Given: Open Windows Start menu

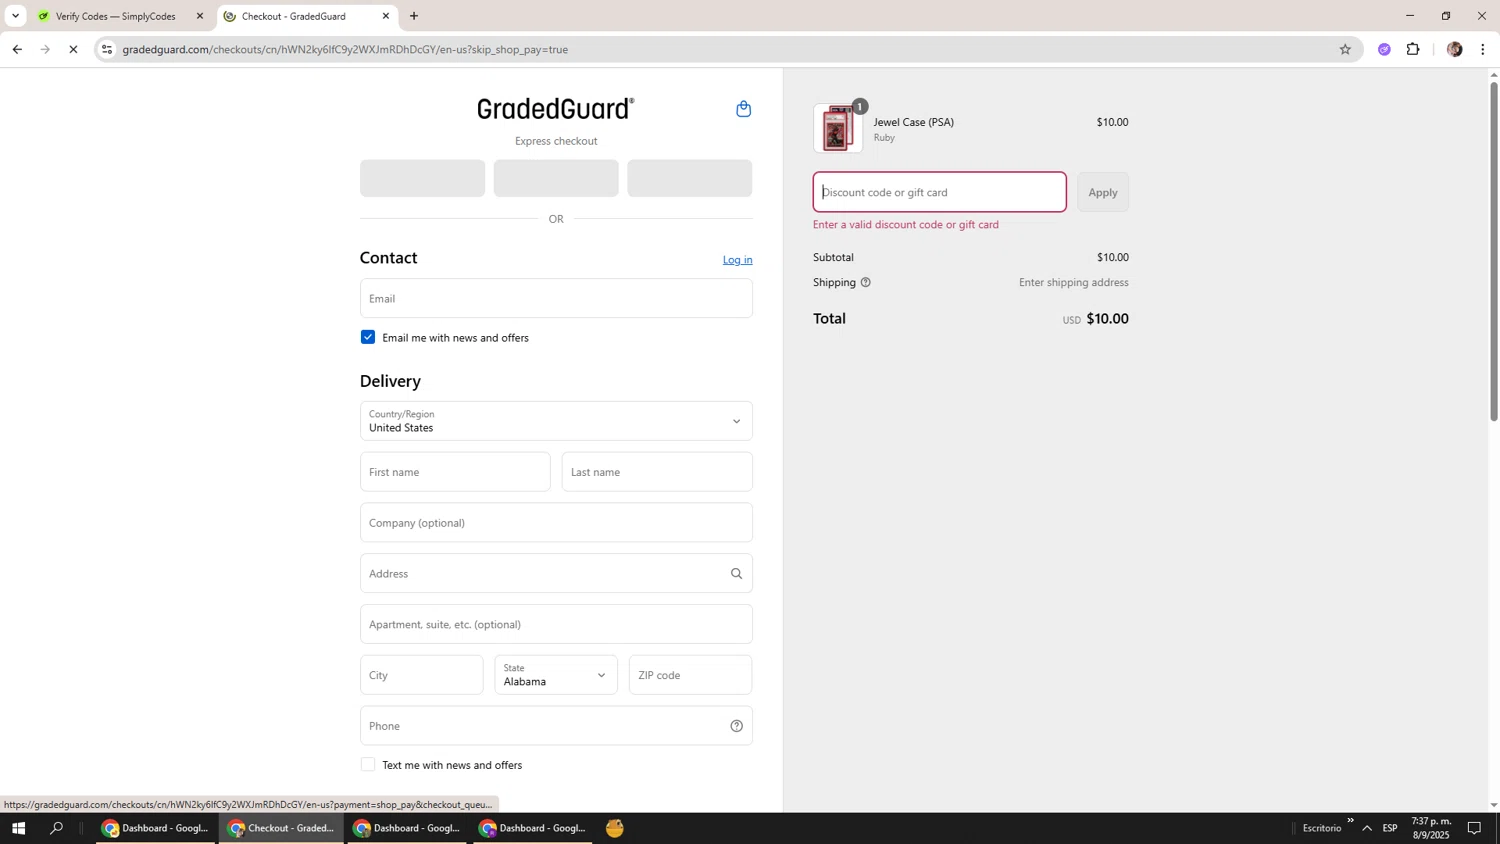Looking at the screenshot, I should pyautogui.click(x=18, y=828).
